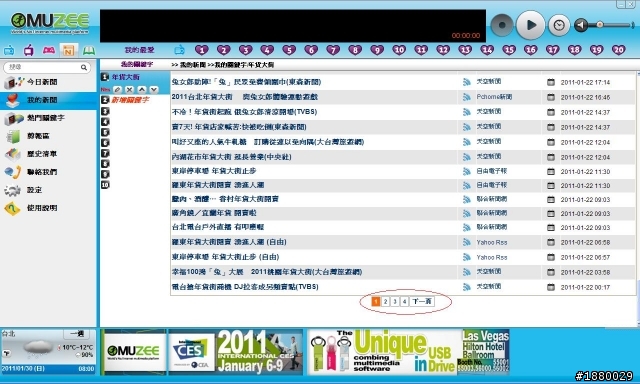
Task: Click calendar icon beside 2011-01-22 06:58
Action: pos(551,242)
